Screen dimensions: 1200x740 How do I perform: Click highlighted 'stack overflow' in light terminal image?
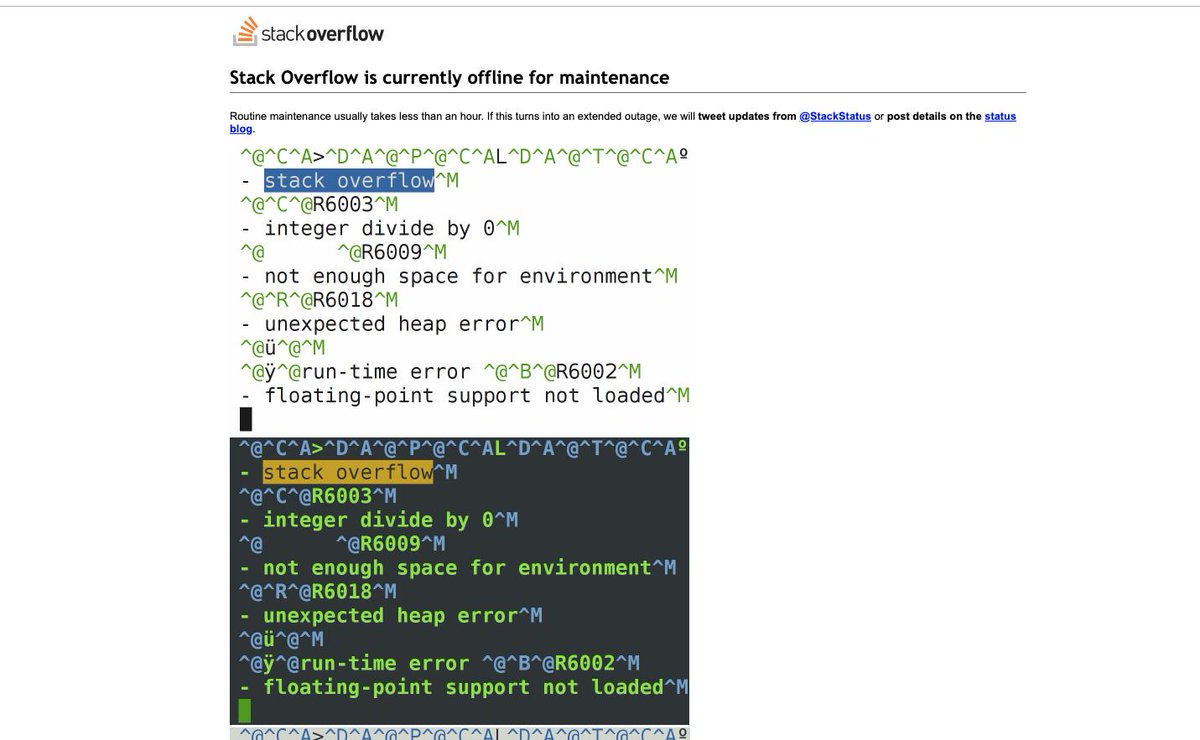350,181
